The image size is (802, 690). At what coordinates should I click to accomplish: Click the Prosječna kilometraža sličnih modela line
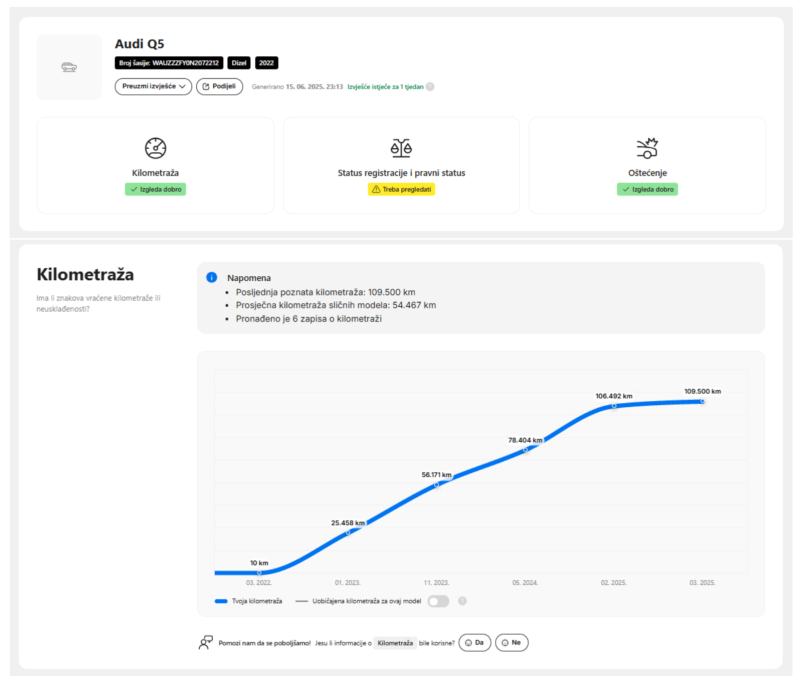click(336, 305)
